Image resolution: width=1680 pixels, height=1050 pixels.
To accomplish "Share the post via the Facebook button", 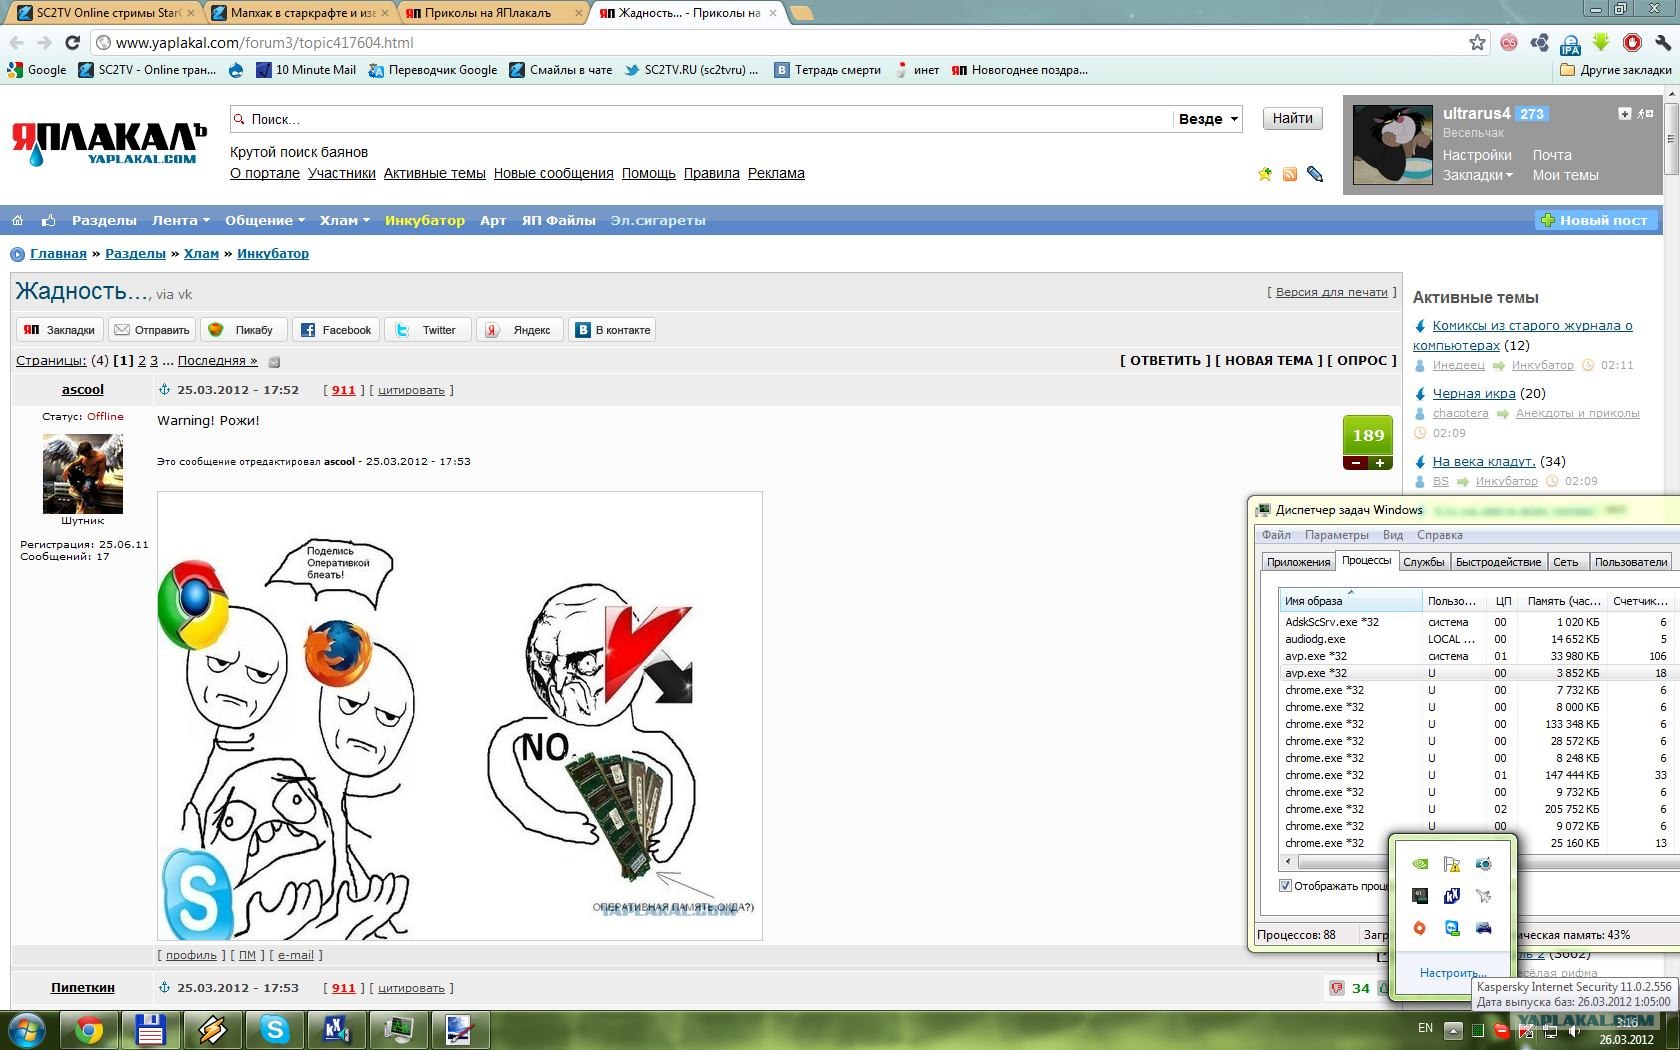I will click(335, 330).
